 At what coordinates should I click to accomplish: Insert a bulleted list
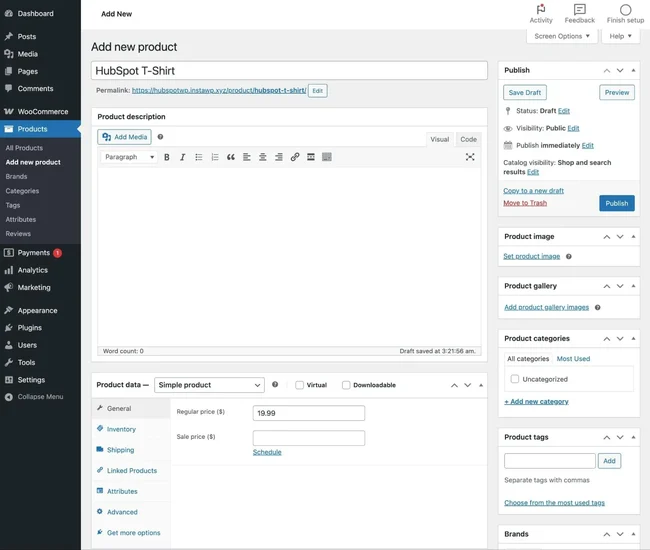coord(199,157)
